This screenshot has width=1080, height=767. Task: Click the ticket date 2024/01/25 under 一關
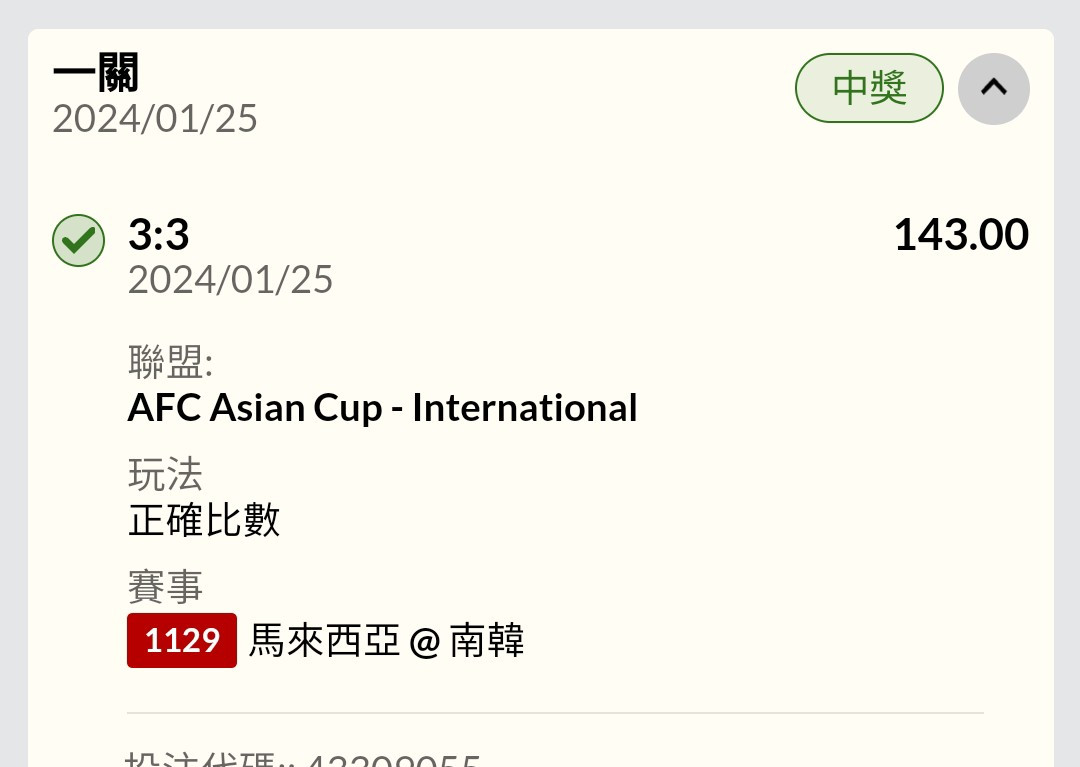point(155,119)
